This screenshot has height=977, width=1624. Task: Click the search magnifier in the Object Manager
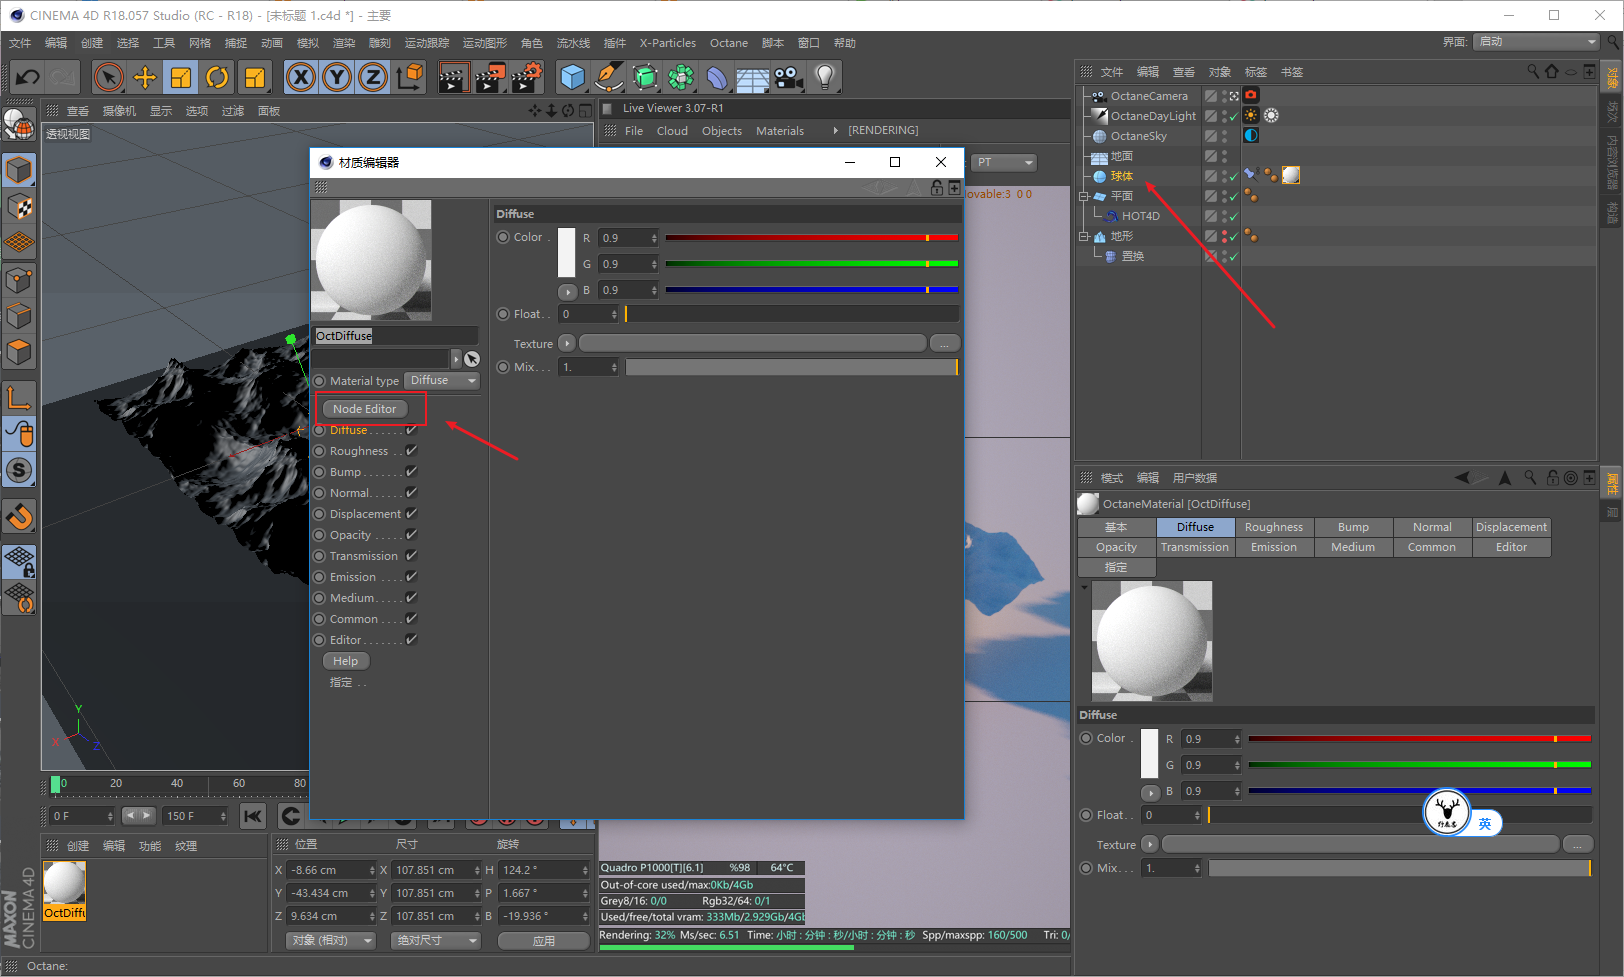point(1533,72)
